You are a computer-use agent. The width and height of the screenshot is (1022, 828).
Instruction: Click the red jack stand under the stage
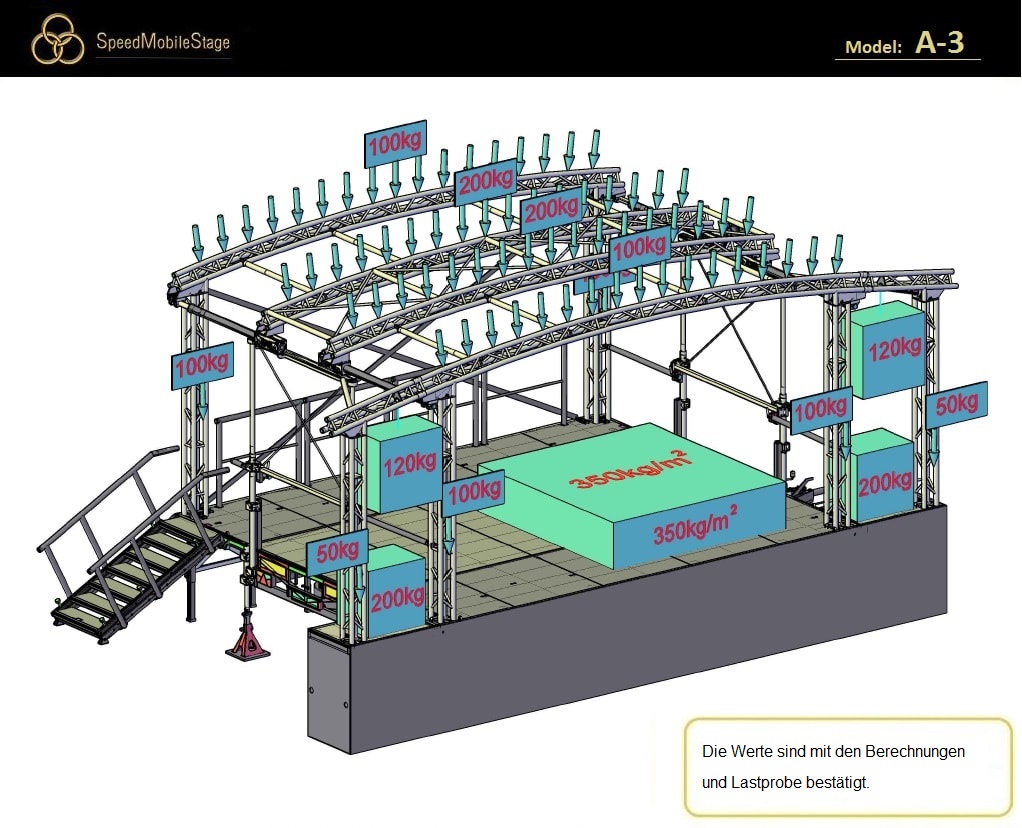tap(248, 640)
